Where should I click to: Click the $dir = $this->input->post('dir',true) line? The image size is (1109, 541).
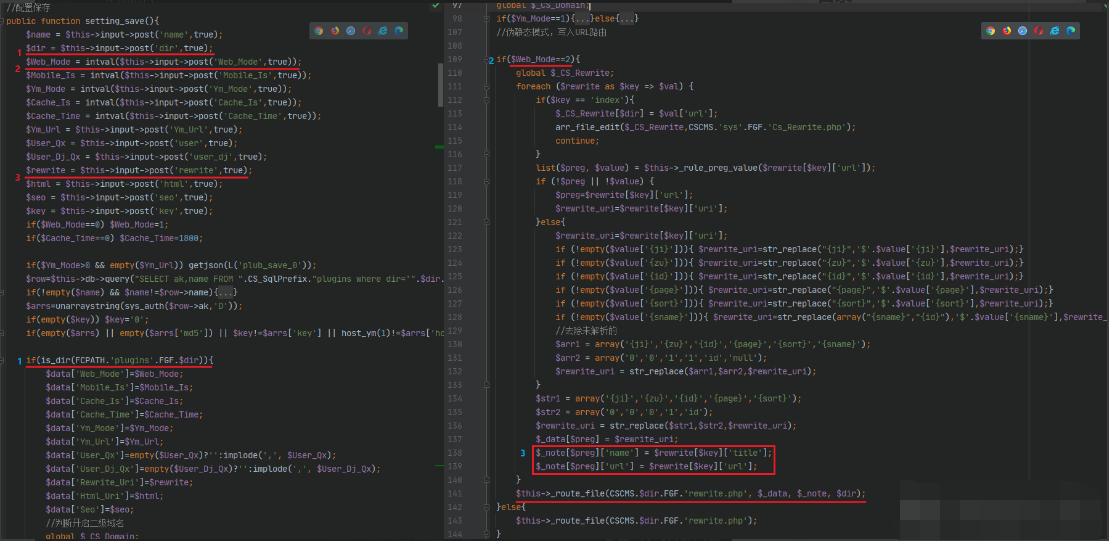120,48
